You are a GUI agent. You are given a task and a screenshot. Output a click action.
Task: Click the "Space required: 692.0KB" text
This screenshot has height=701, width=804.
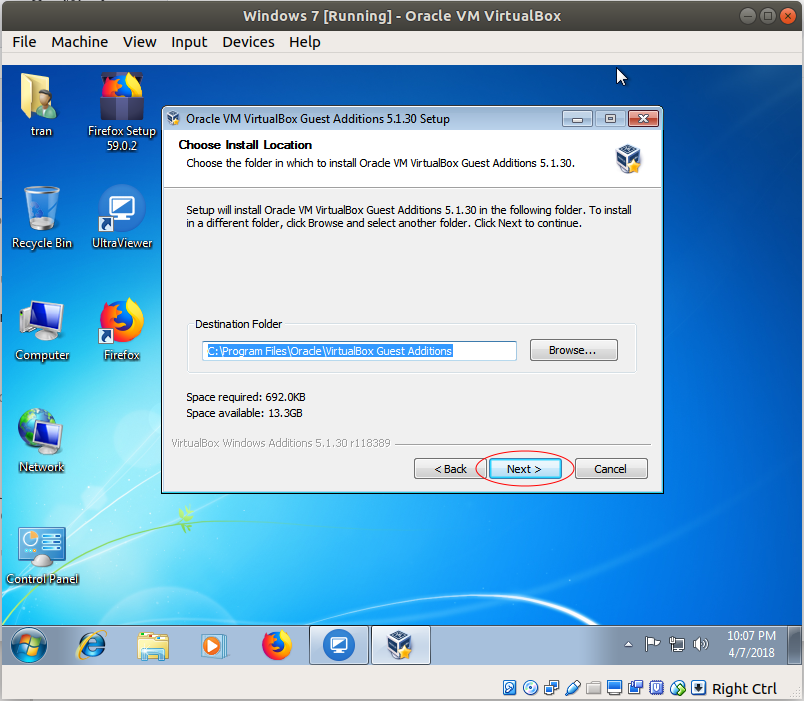[x=246, y=397]
